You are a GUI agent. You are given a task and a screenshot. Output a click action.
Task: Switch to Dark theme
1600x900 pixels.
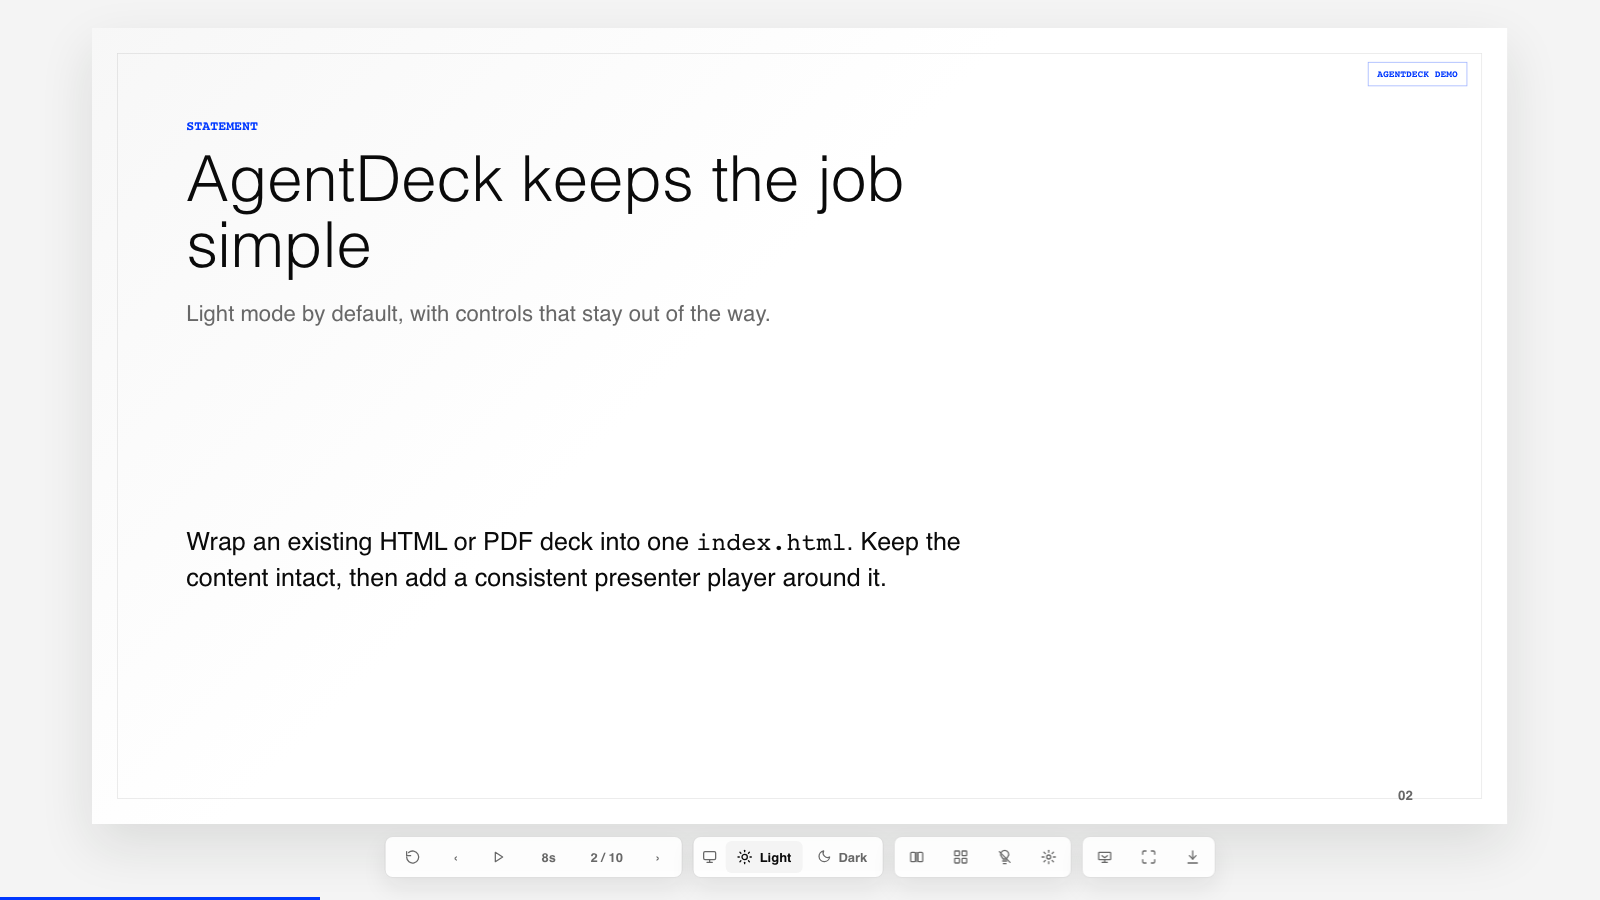click(x=842, y=857)
